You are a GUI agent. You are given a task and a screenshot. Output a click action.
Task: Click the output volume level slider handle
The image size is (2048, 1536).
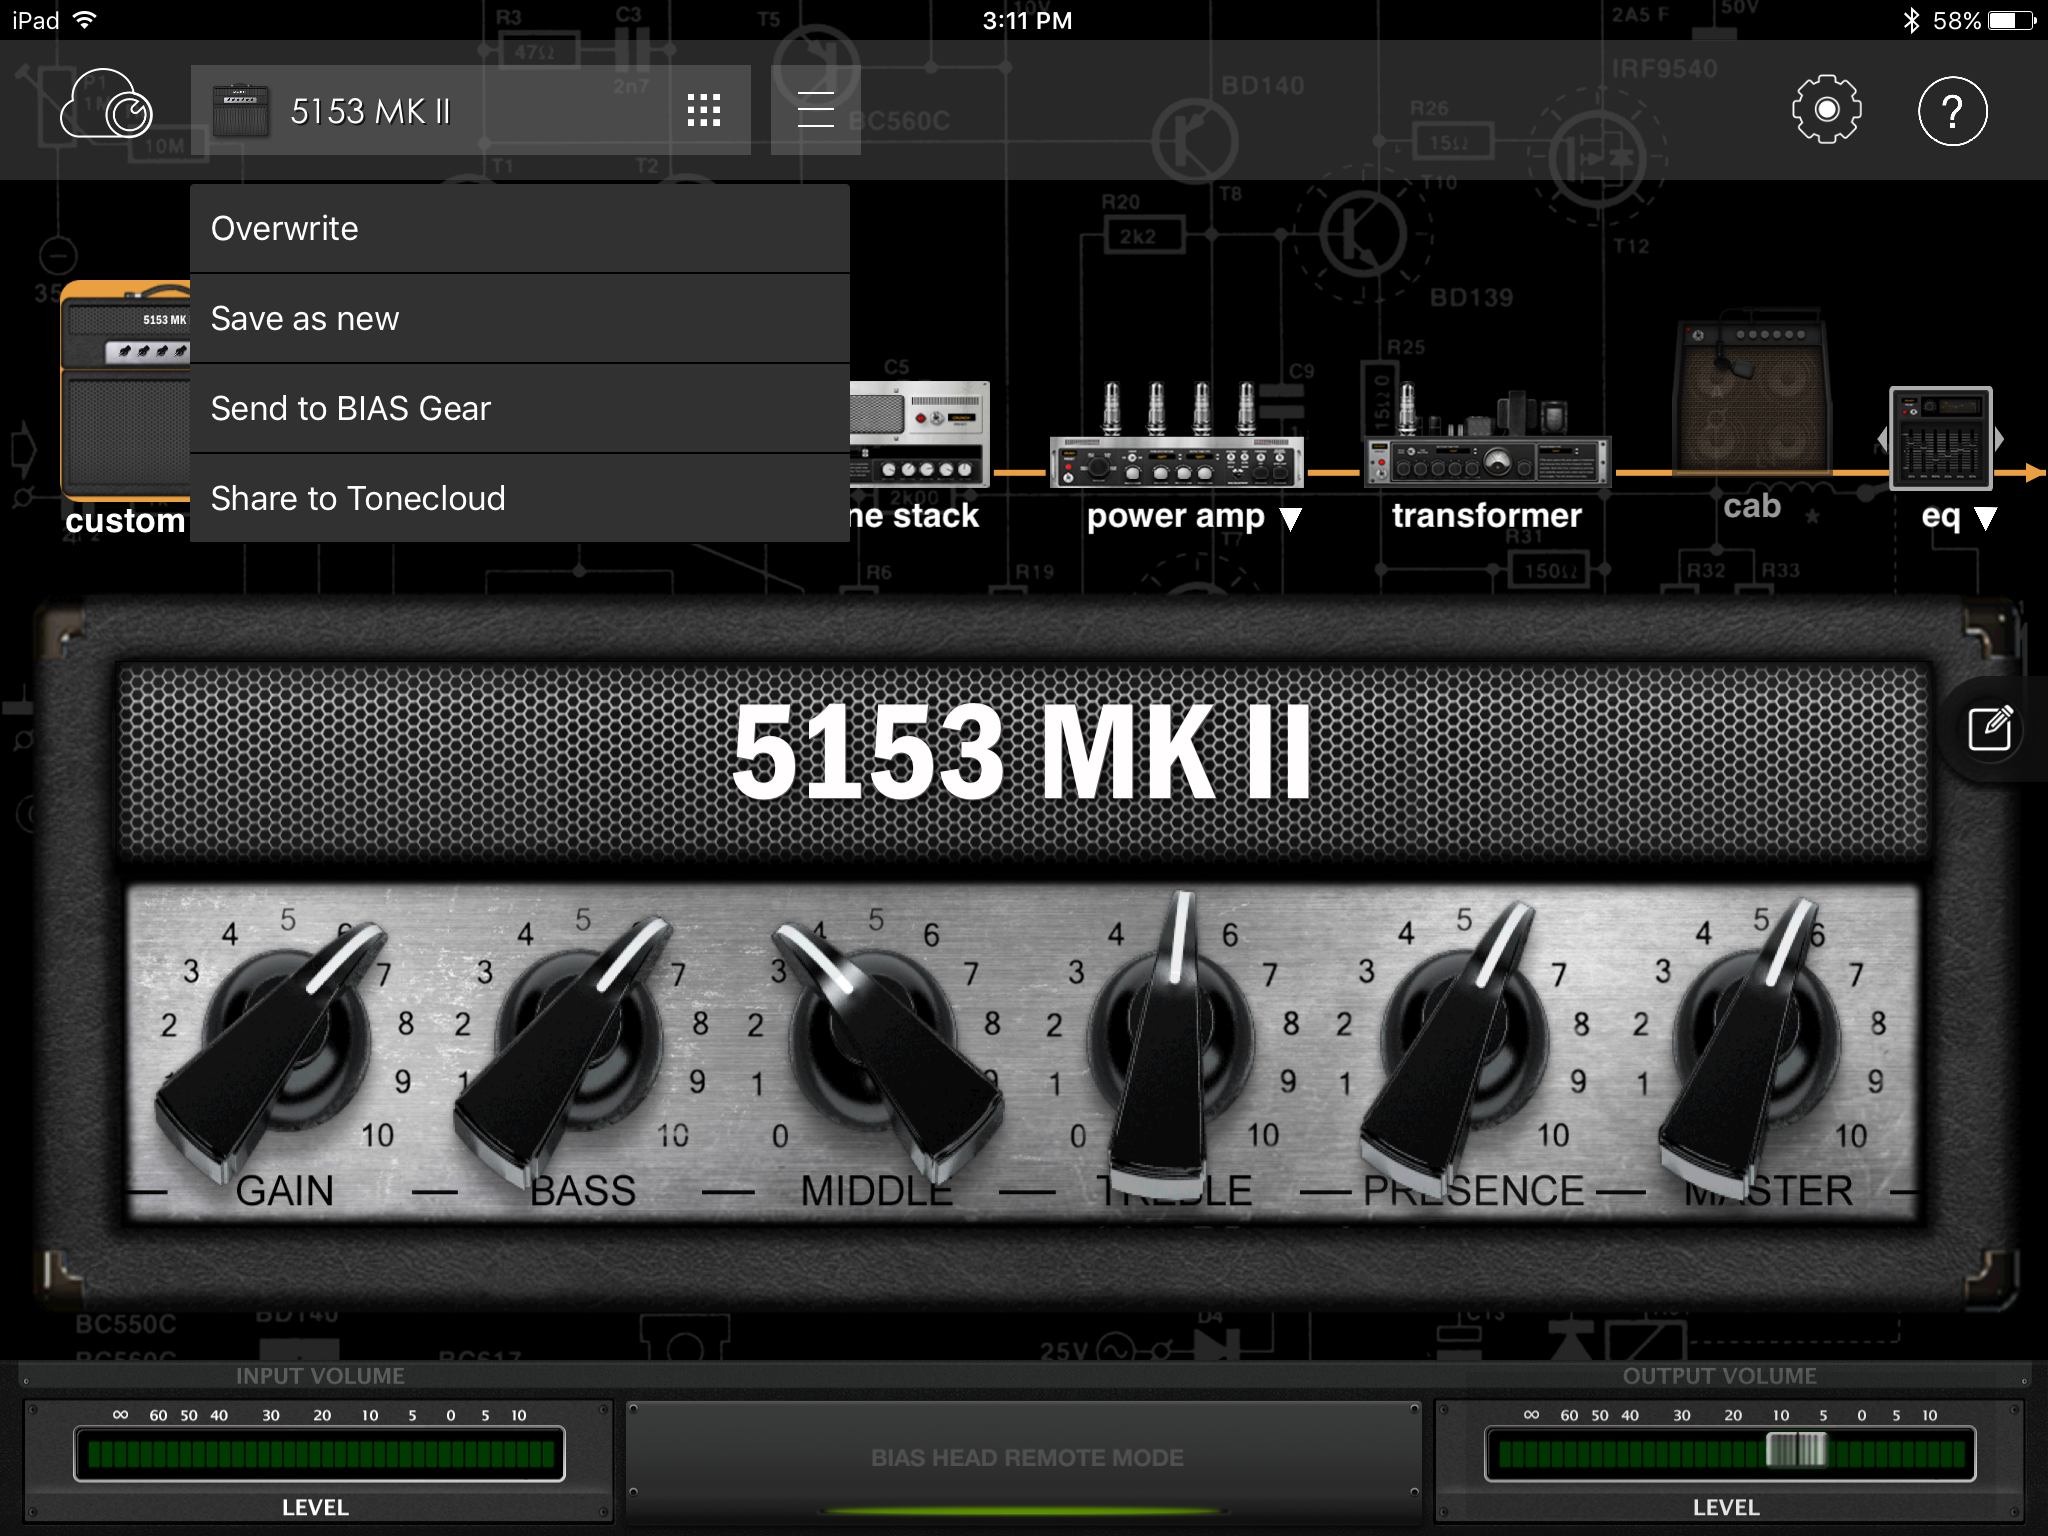[1796, 1449]
